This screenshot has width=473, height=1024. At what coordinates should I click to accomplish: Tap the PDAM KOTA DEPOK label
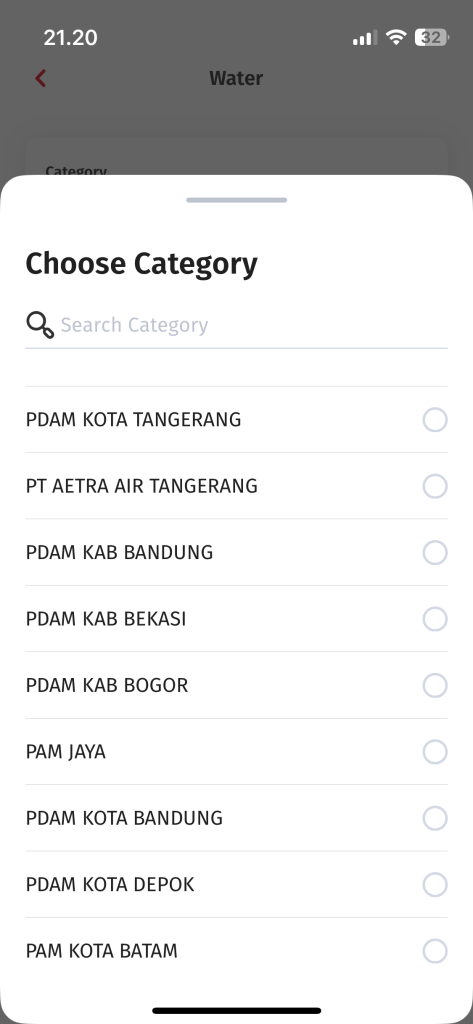(110, 884)
